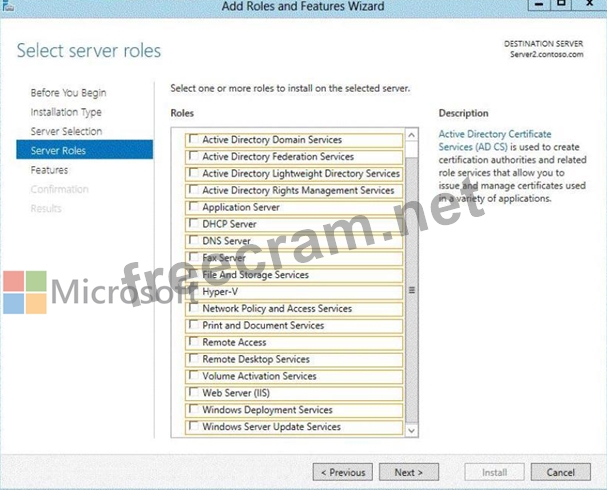The height and width of the screenshot is (490, 607).
Task: Click Server2.contoso.com destination server text
Action: pyautogui.click(x=547, y=54)
